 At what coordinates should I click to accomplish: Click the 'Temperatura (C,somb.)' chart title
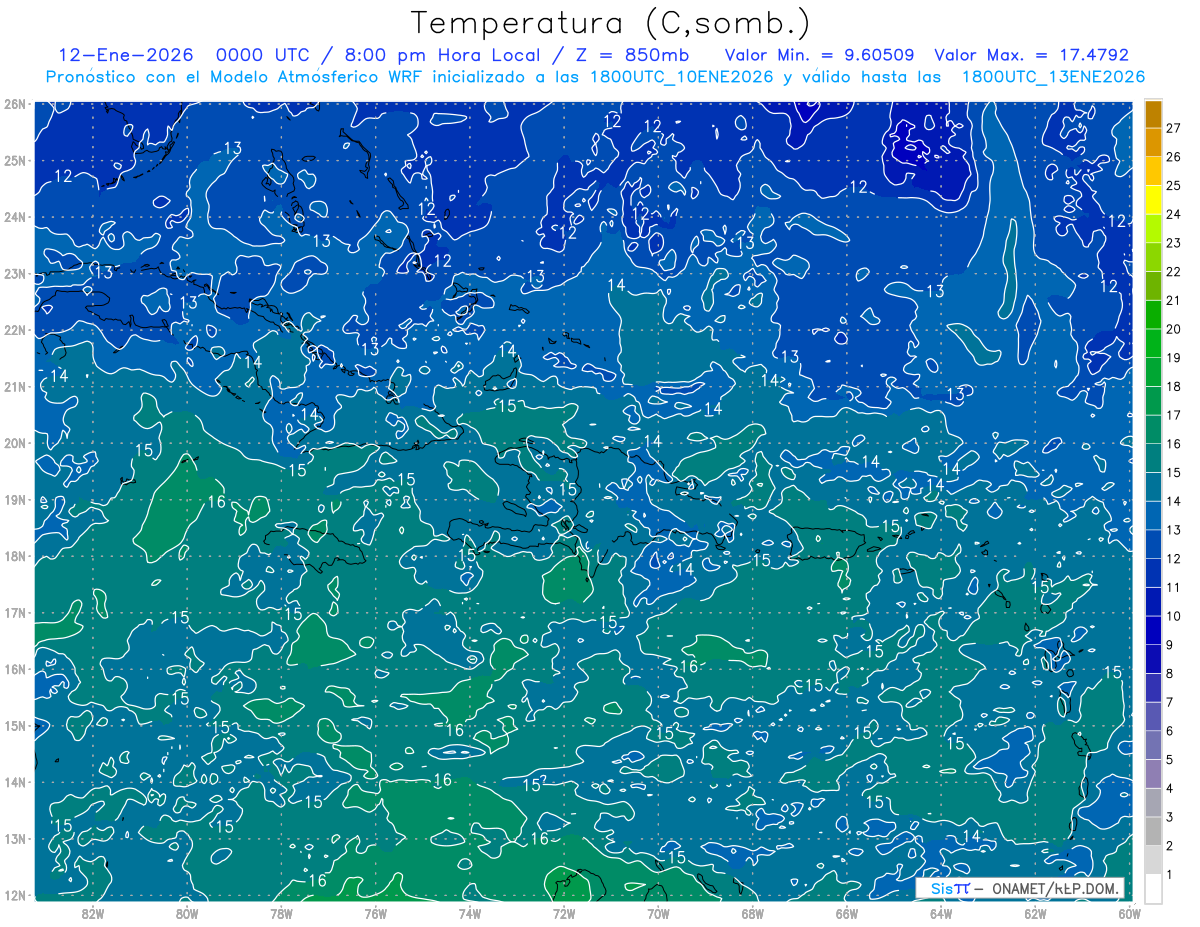(611, 23)
